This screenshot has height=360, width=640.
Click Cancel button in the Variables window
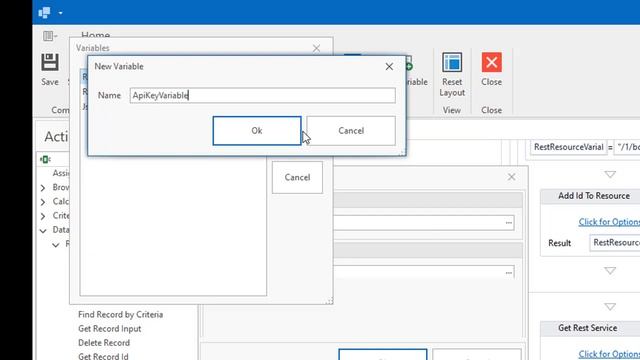tap(297, 177)
